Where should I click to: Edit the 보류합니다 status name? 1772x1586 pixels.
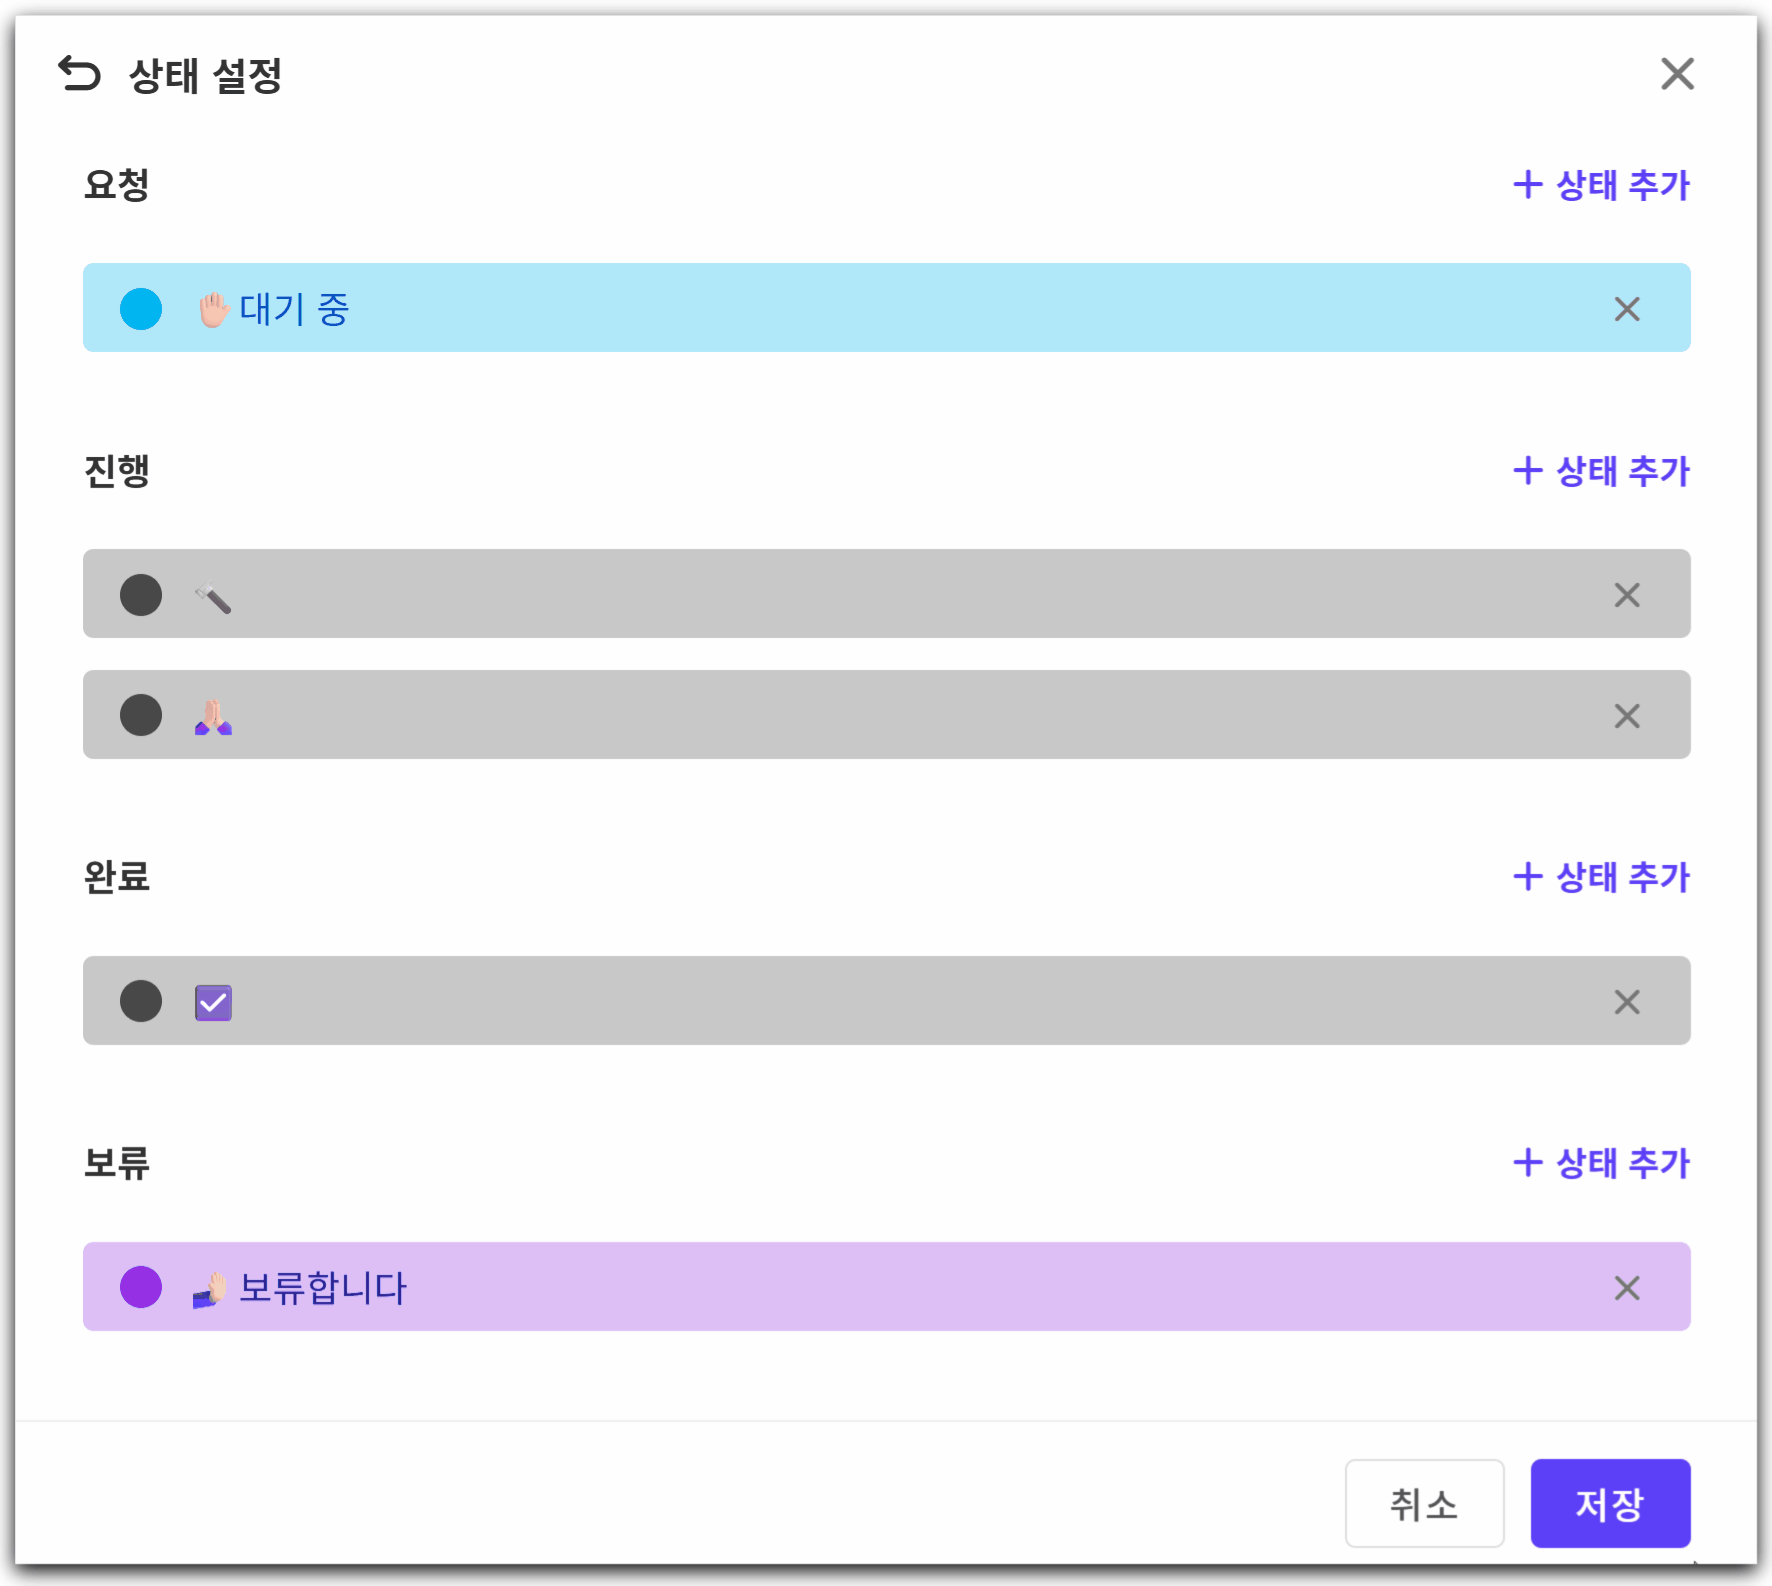tap(323, 1288)
